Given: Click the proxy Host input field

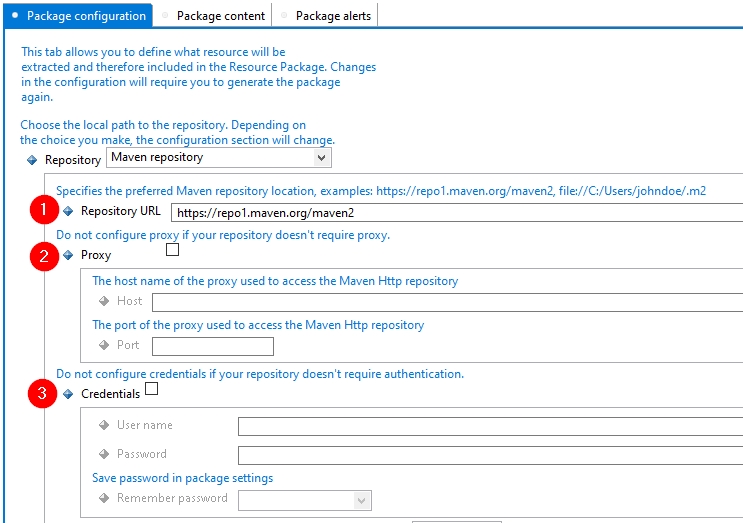Looking at the screenshot, I should (x=446, y=302).
